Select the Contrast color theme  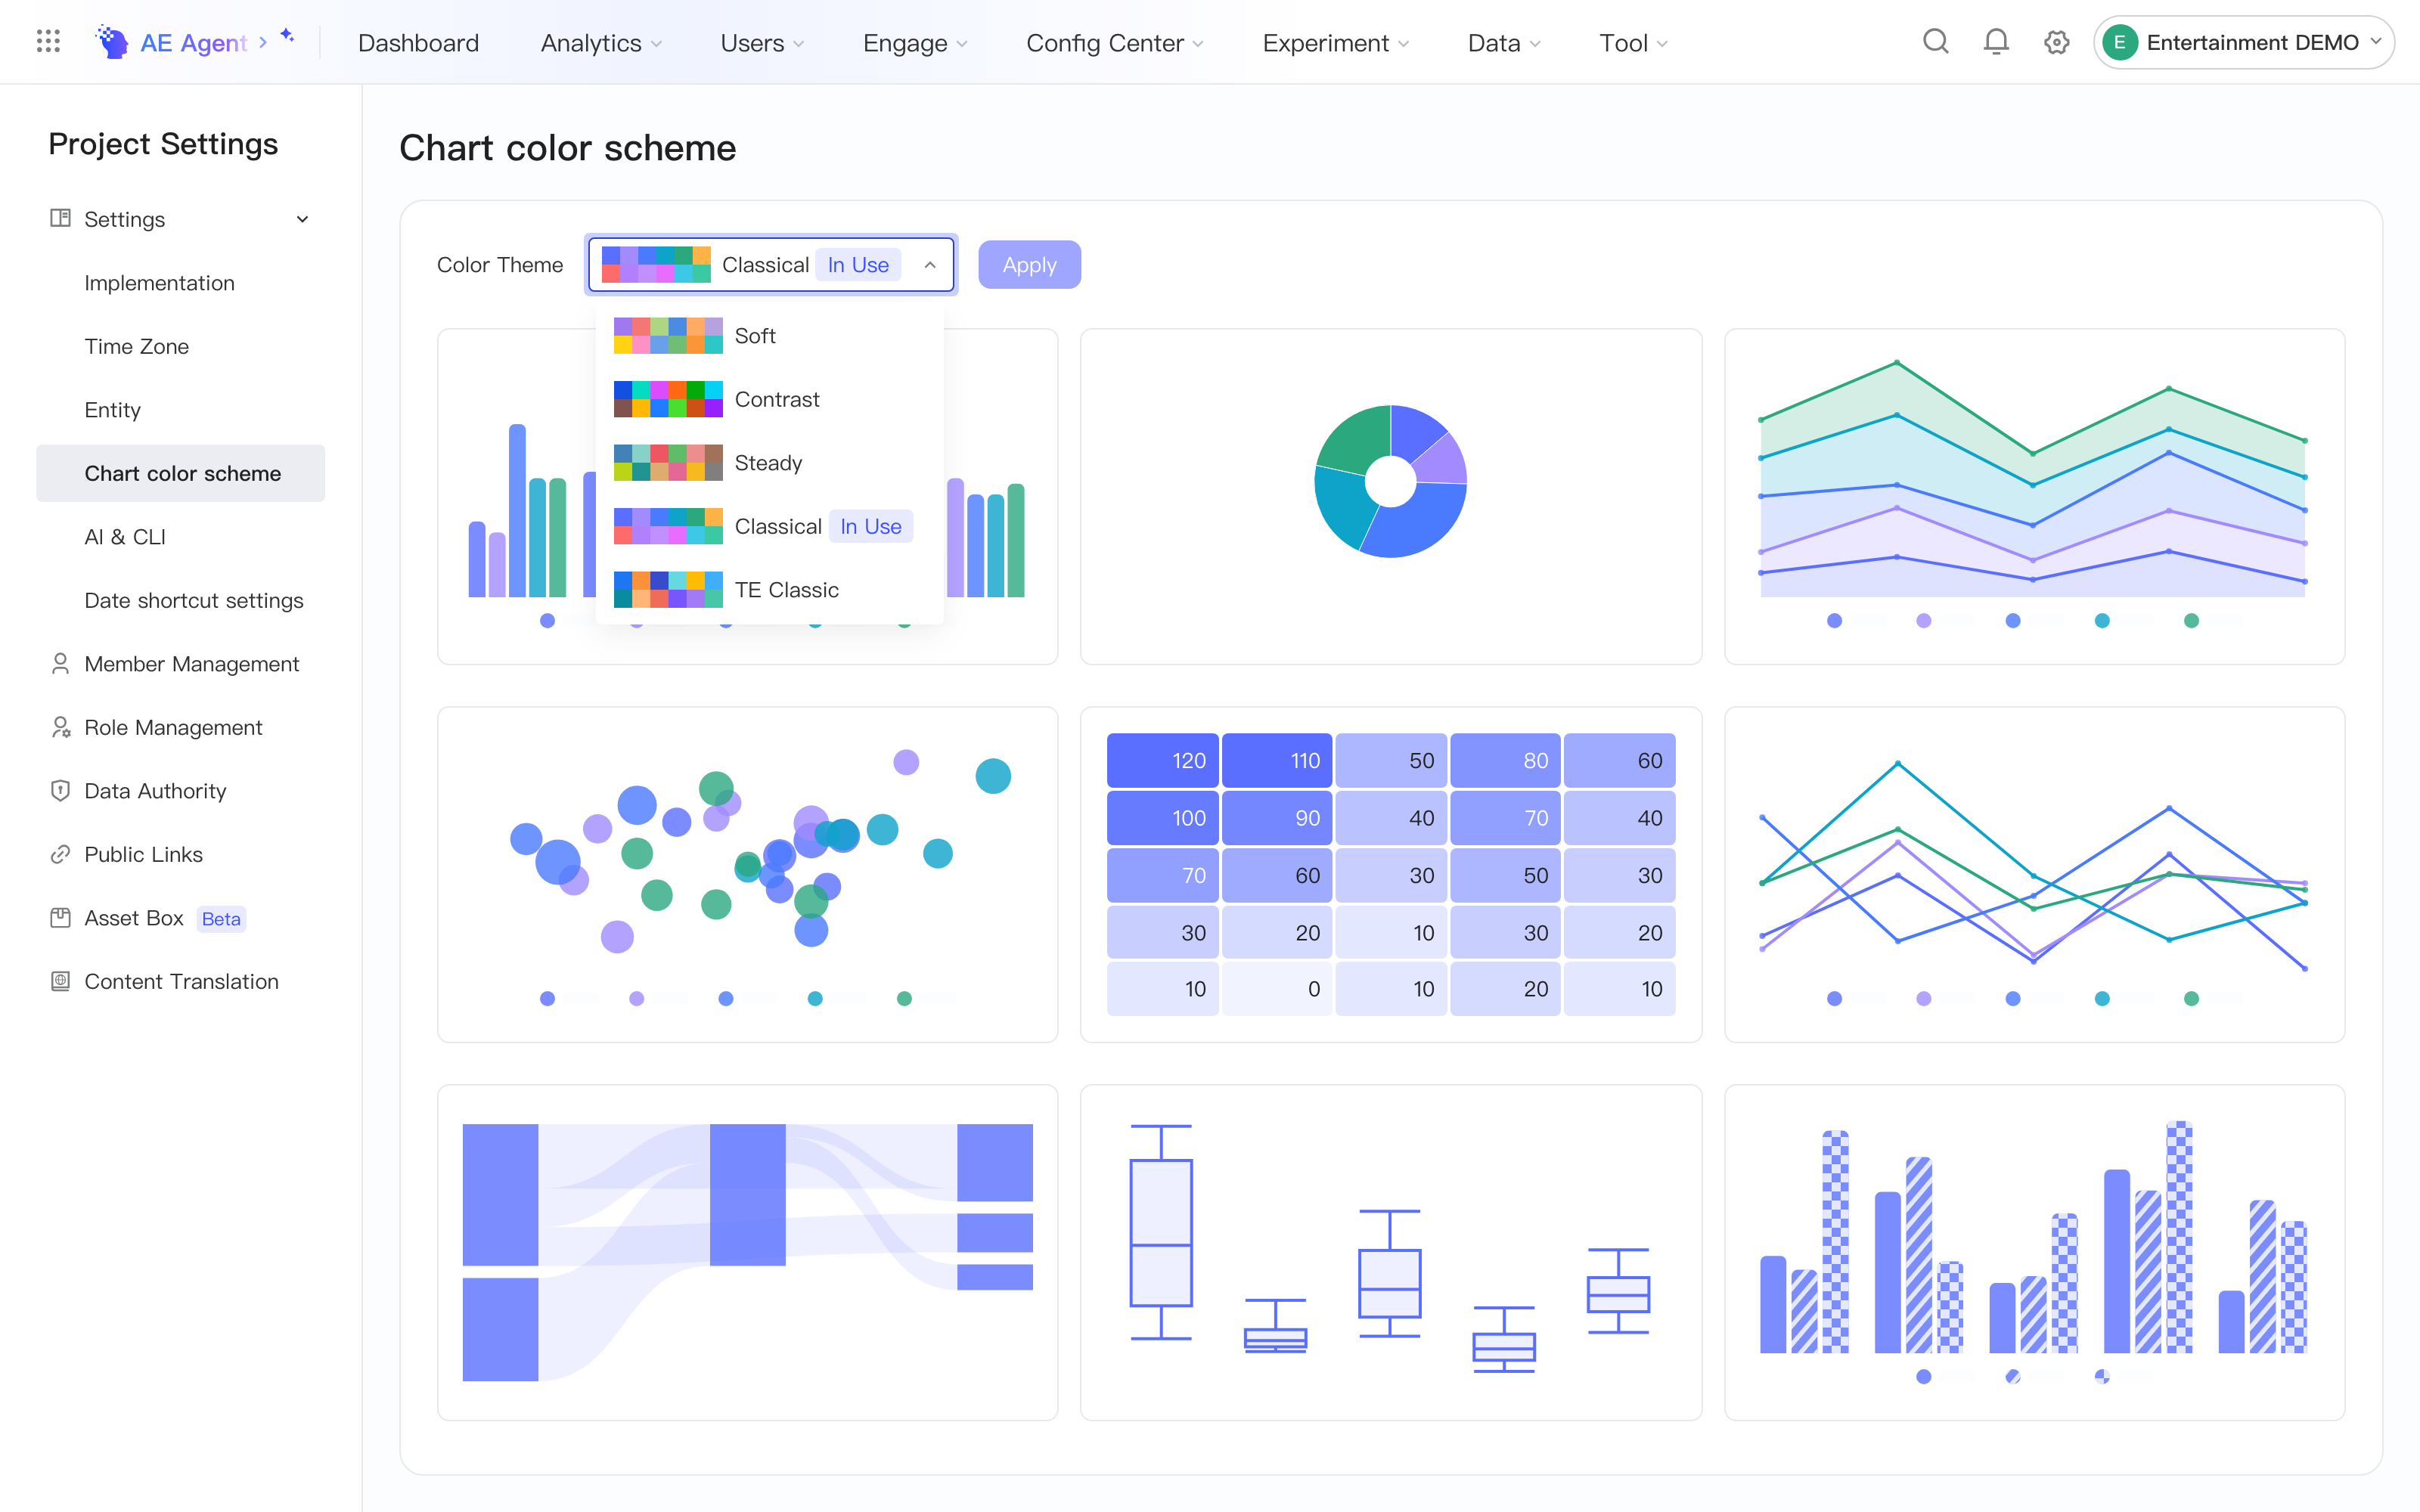pos(769,399)
